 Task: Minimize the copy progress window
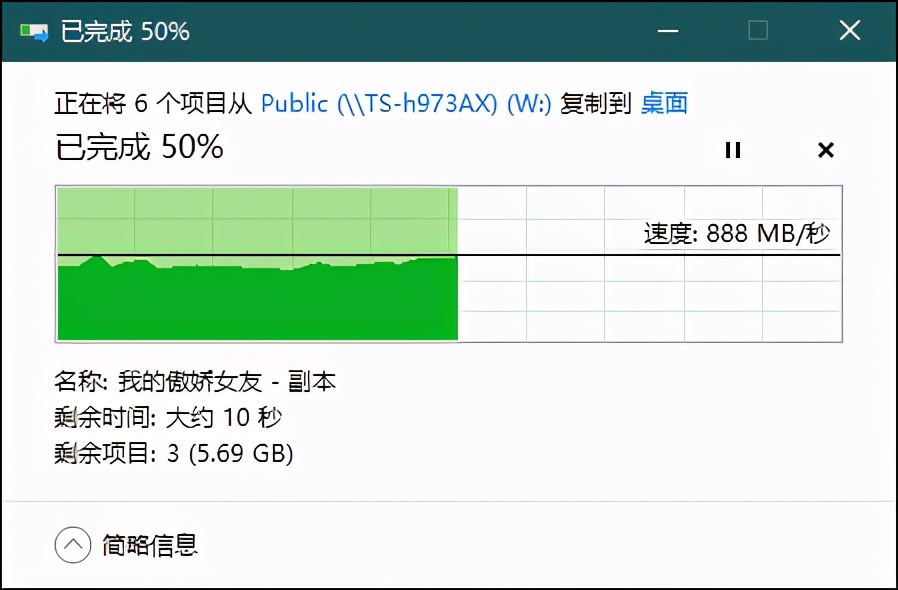(667, 30)
